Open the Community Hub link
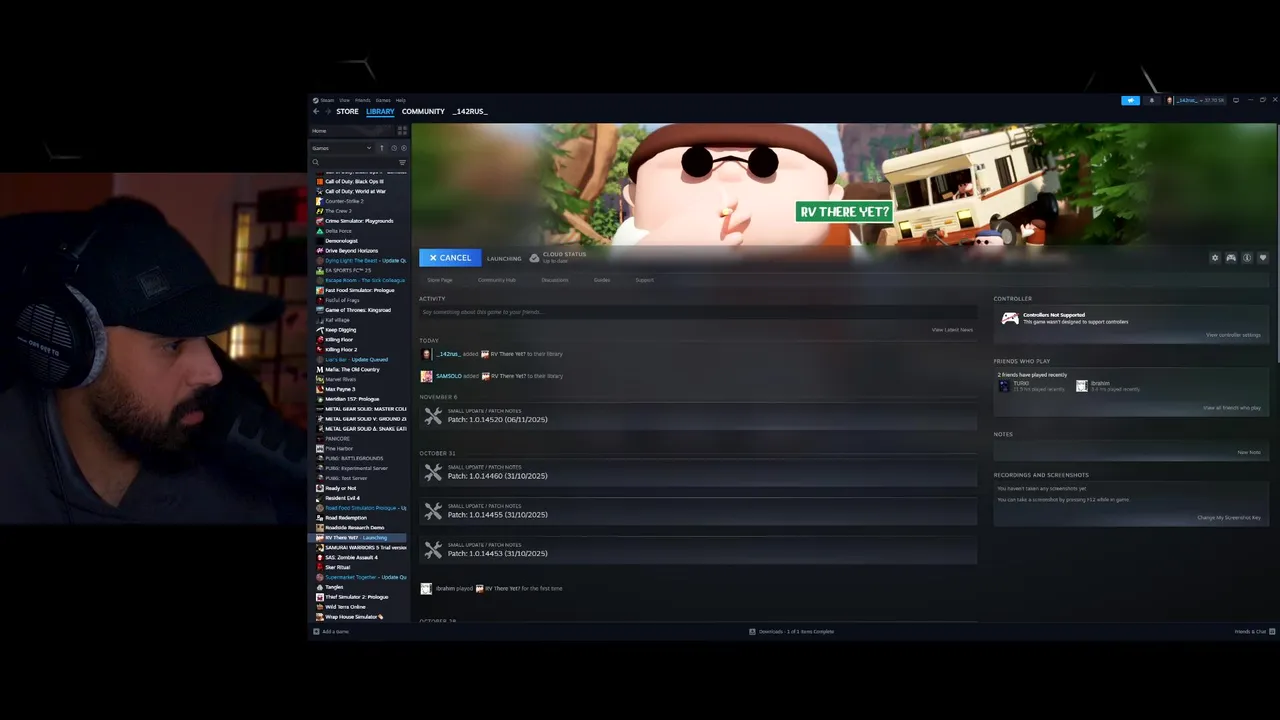1280x720 pixels. pyautogui.click(x=497, y=280)
